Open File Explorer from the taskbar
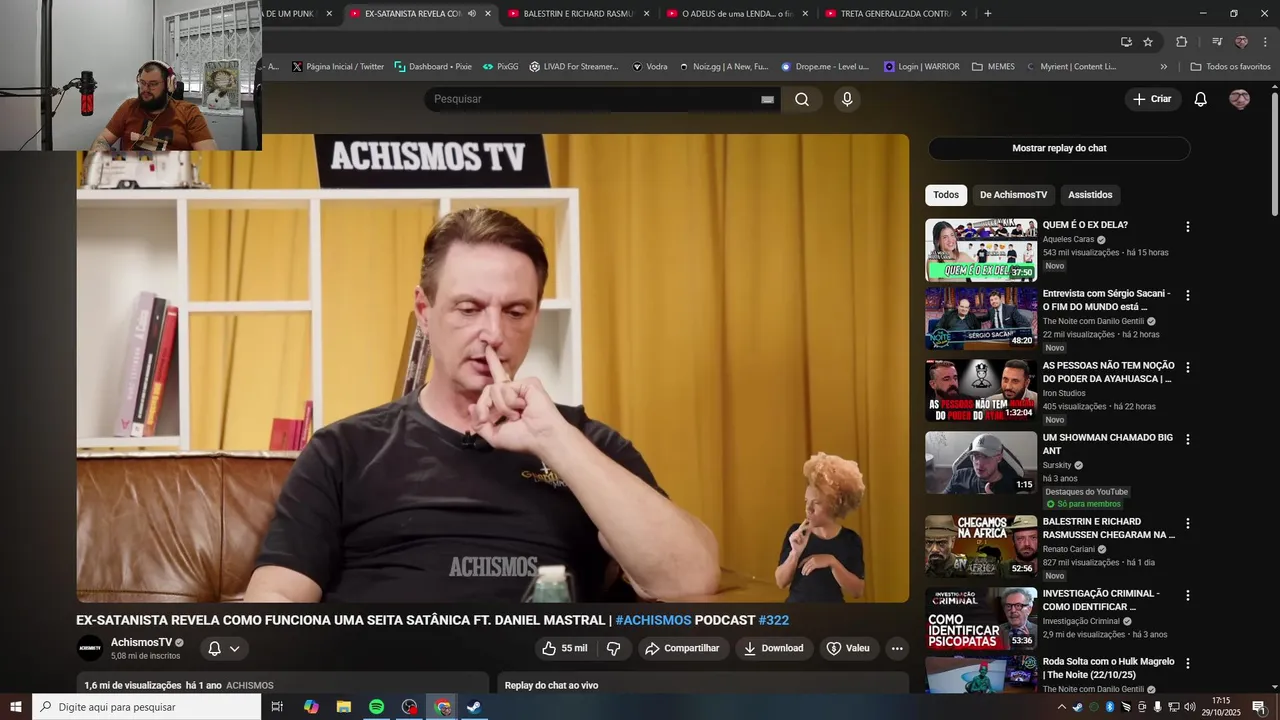The image size is (1280, 720). tap(343, 707)
